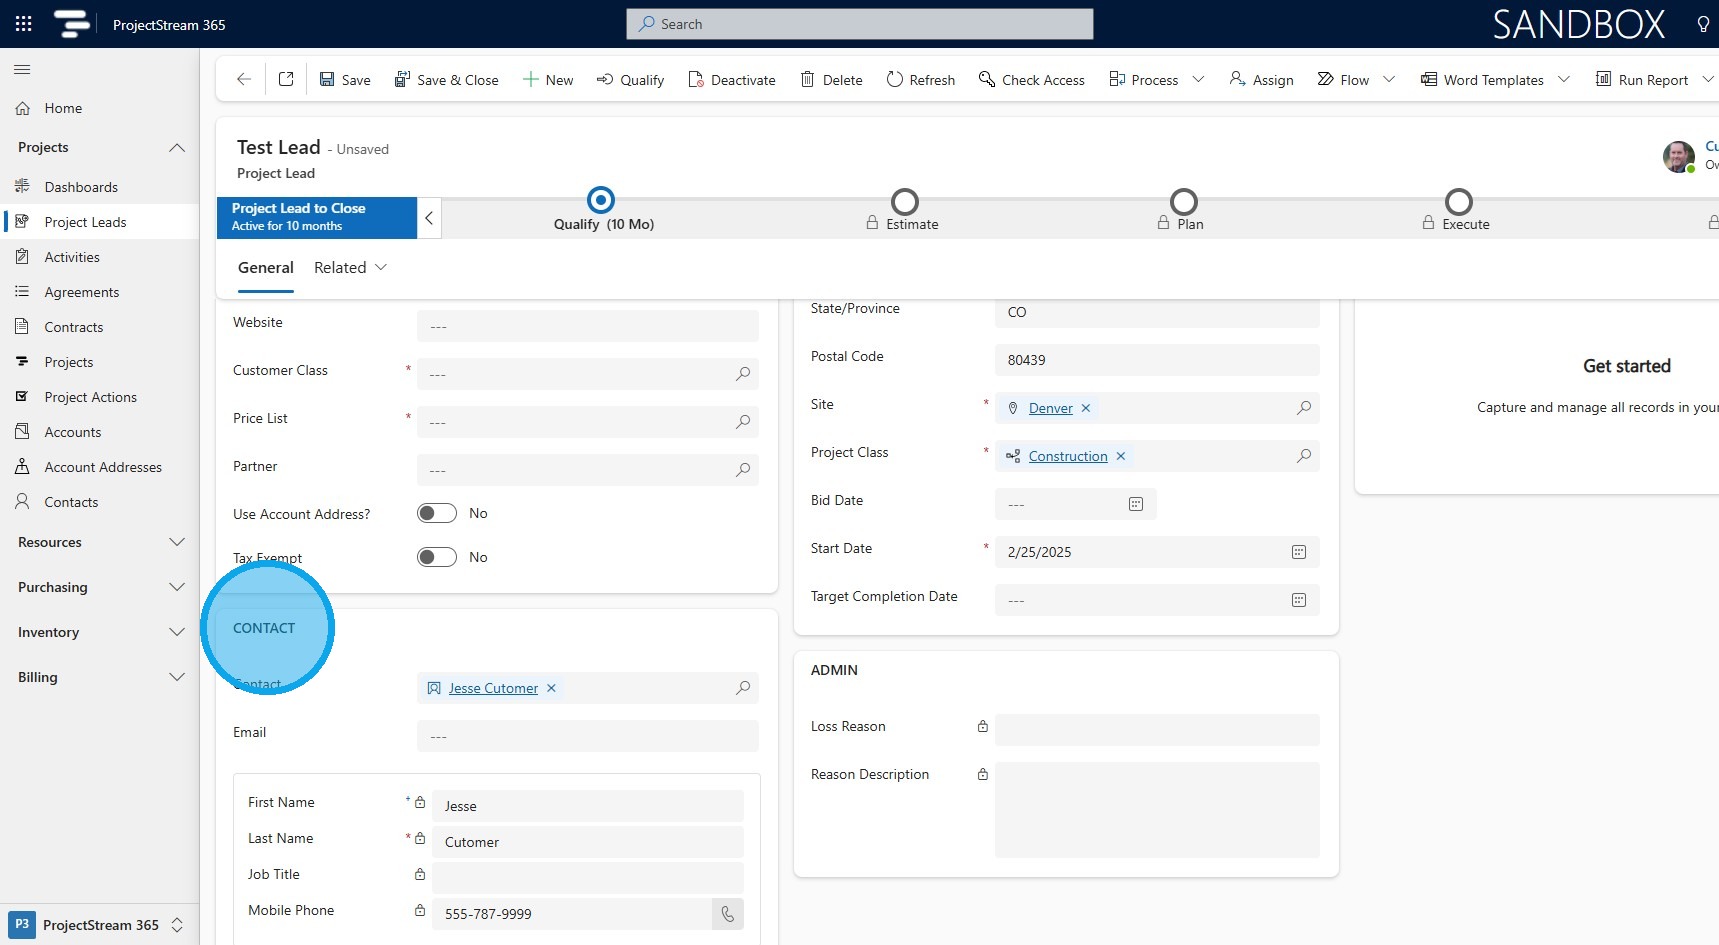Toggle the Tax Exempt switch

pos(437,557)
